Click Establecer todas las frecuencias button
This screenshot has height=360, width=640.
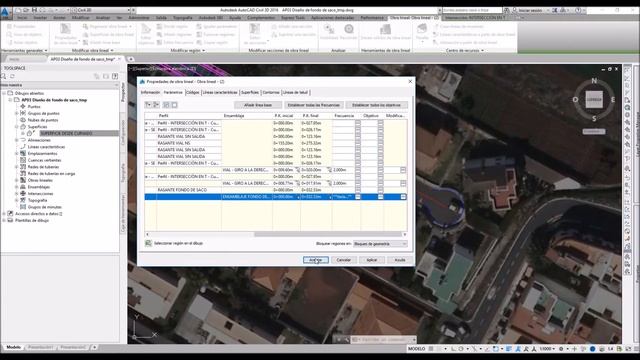click(x=313, y=105)
